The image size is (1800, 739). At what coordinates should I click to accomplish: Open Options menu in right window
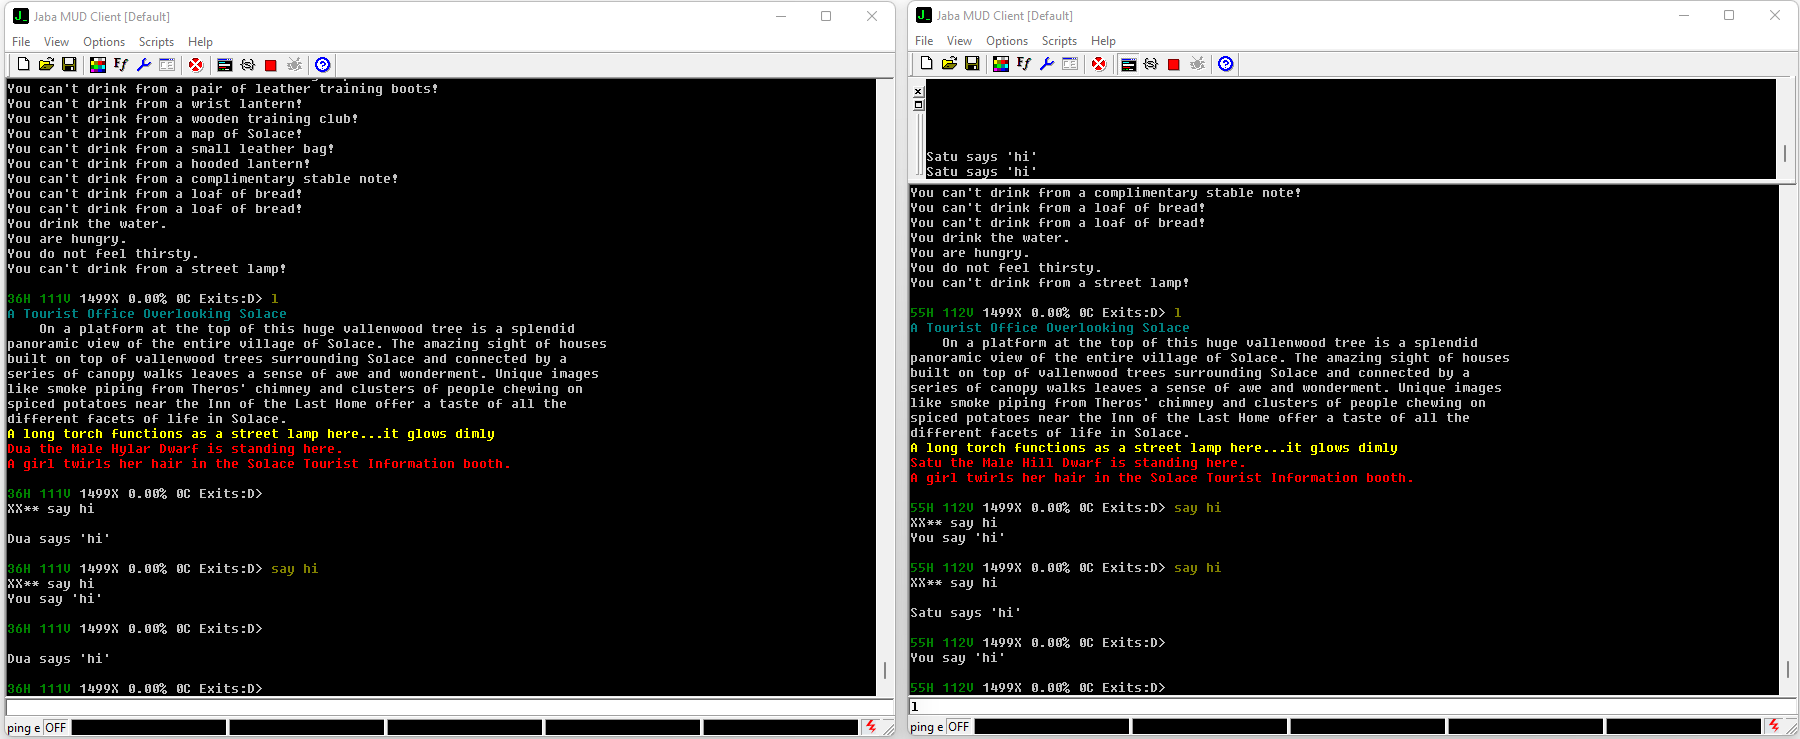coord(1007,41)
